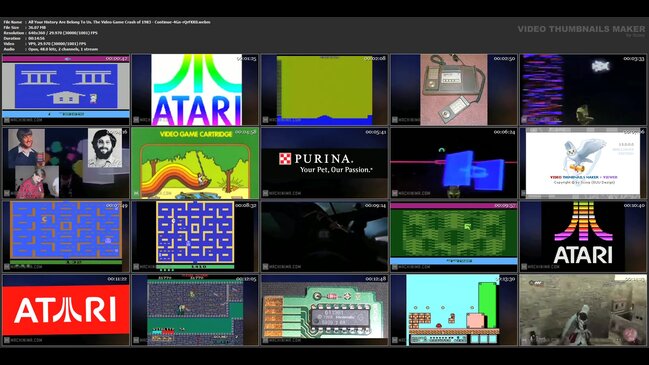
Task: Open the Purina Your Pet, Our Passion thumbnail
Action: tap(324, 163)
